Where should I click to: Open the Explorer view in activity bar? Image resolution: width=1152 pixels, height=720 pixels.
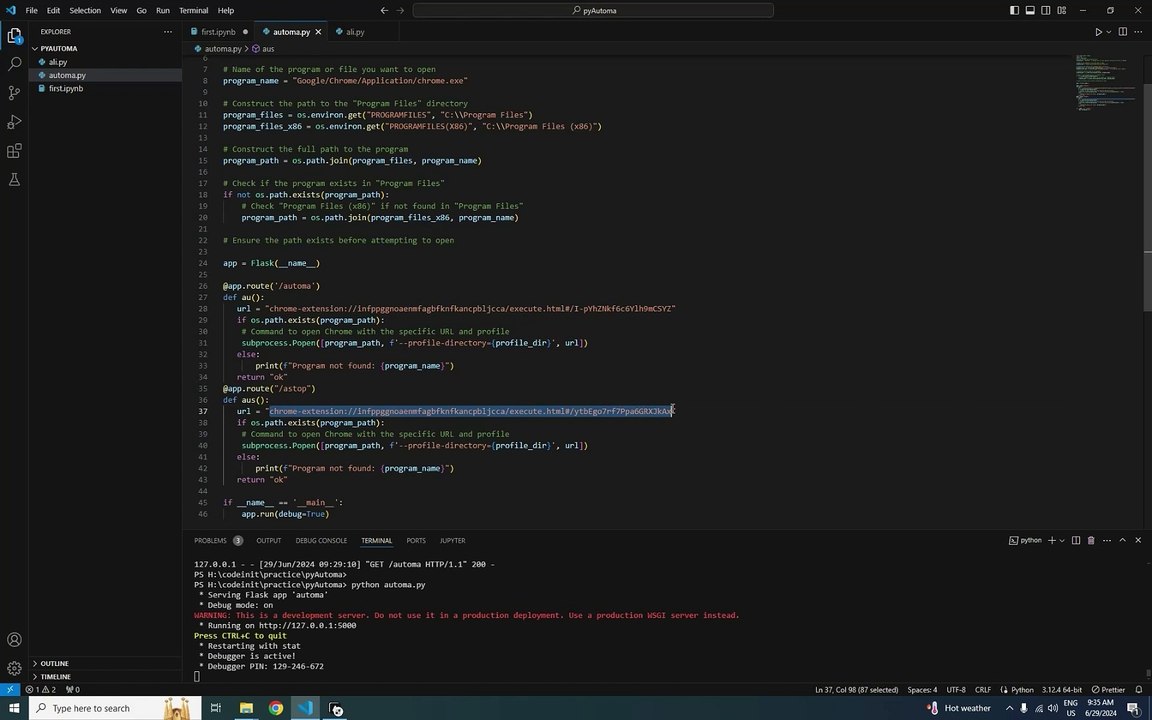click(x=14, y=36)
